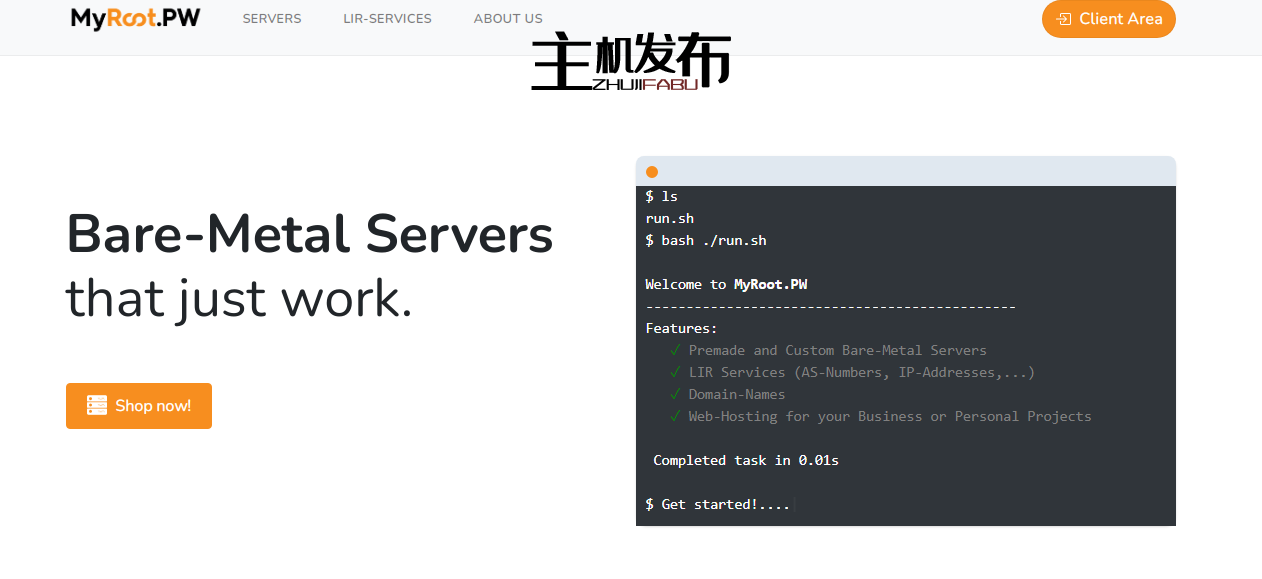Click the checkmark beside LIR Services
Image resolution: width=1262 pixels, height=579 pixels.
click(x=676, y=372)
